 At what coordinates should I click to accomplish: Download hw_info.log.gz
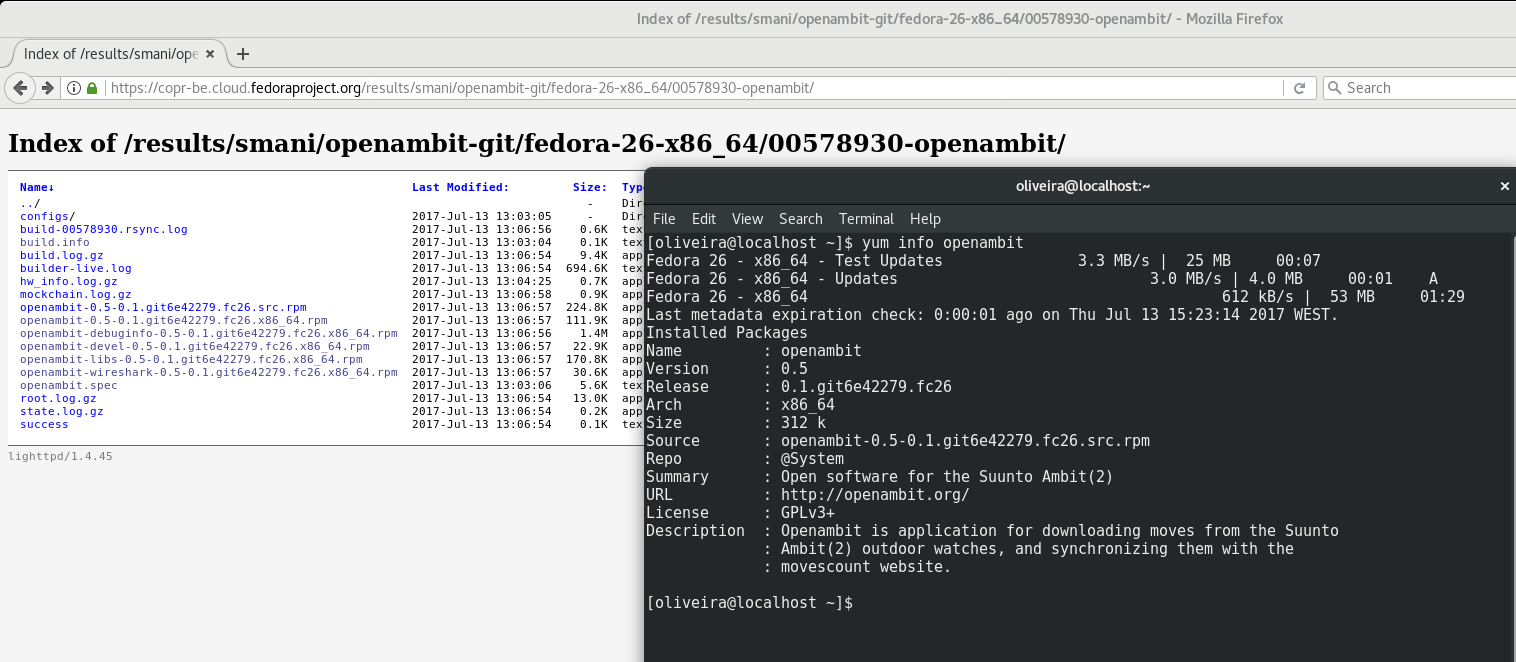69,281
